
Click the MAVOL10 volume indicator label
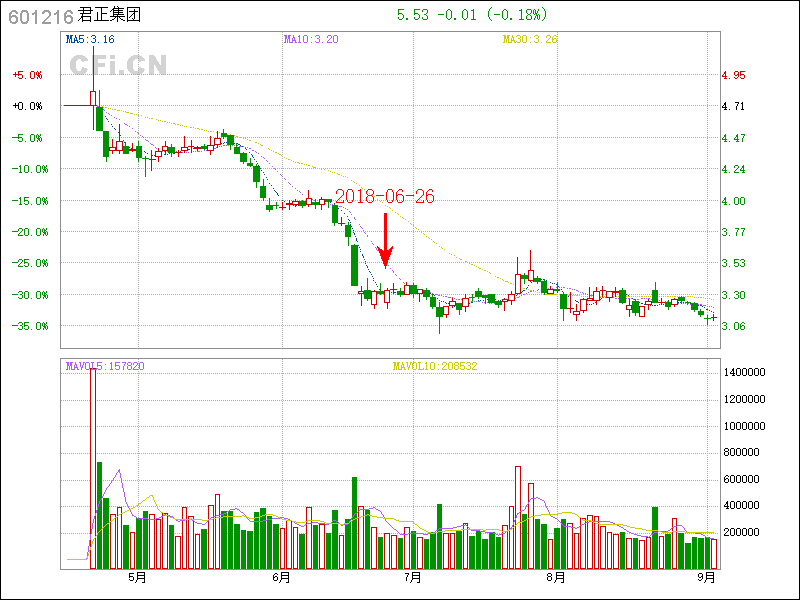tap(435, 366)
